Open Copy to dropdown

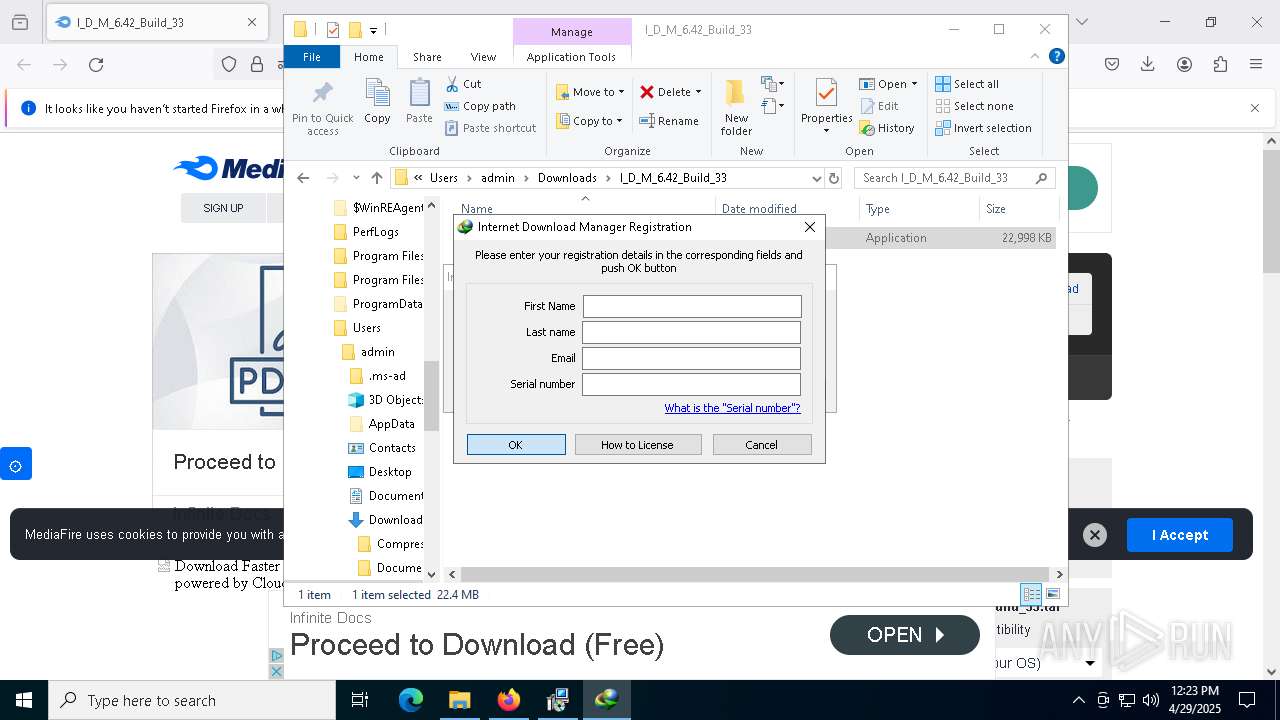pos(590,121)
